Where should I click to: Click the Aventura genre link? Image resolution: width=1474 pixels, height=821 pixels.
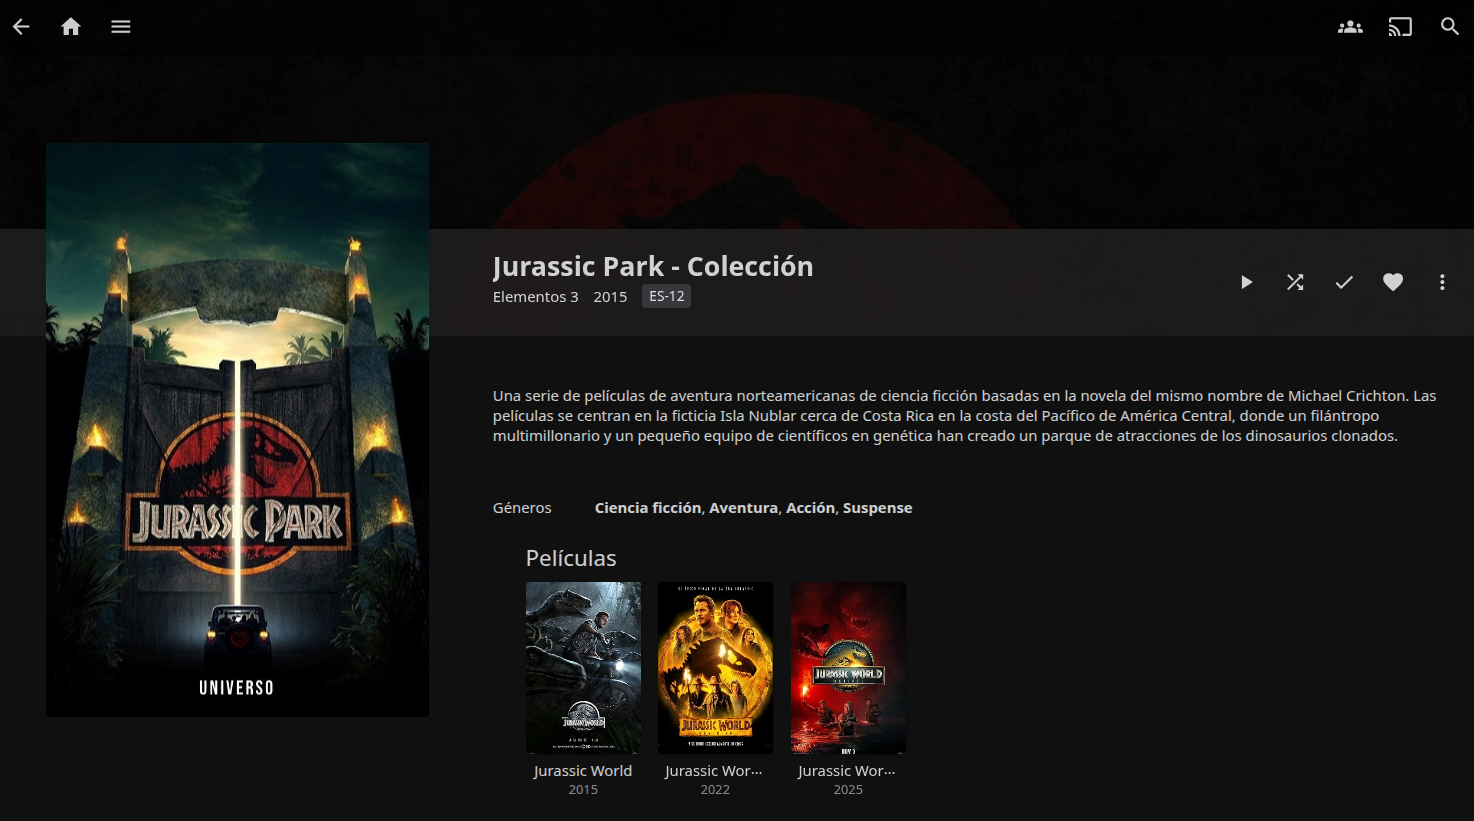743,508
